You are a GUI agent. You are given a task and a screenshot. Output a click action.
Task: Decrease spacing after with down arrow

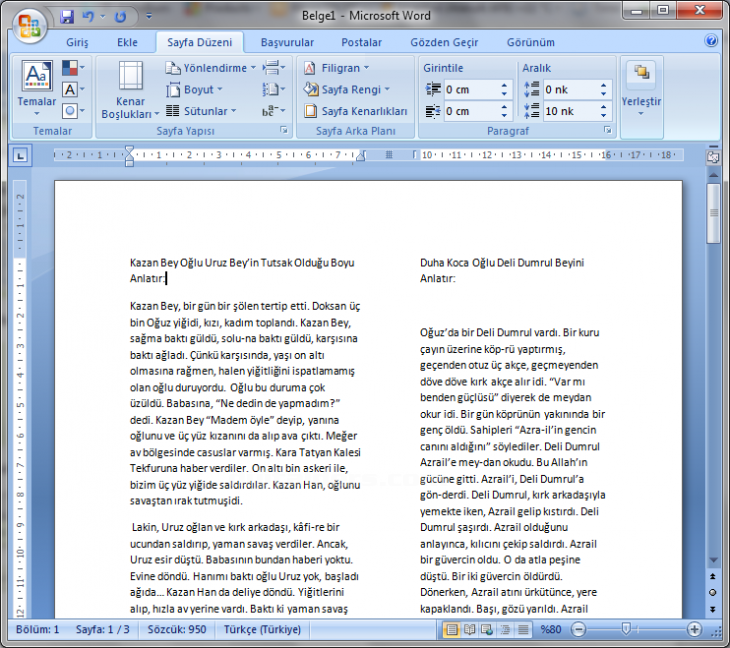tap(603, 115)
